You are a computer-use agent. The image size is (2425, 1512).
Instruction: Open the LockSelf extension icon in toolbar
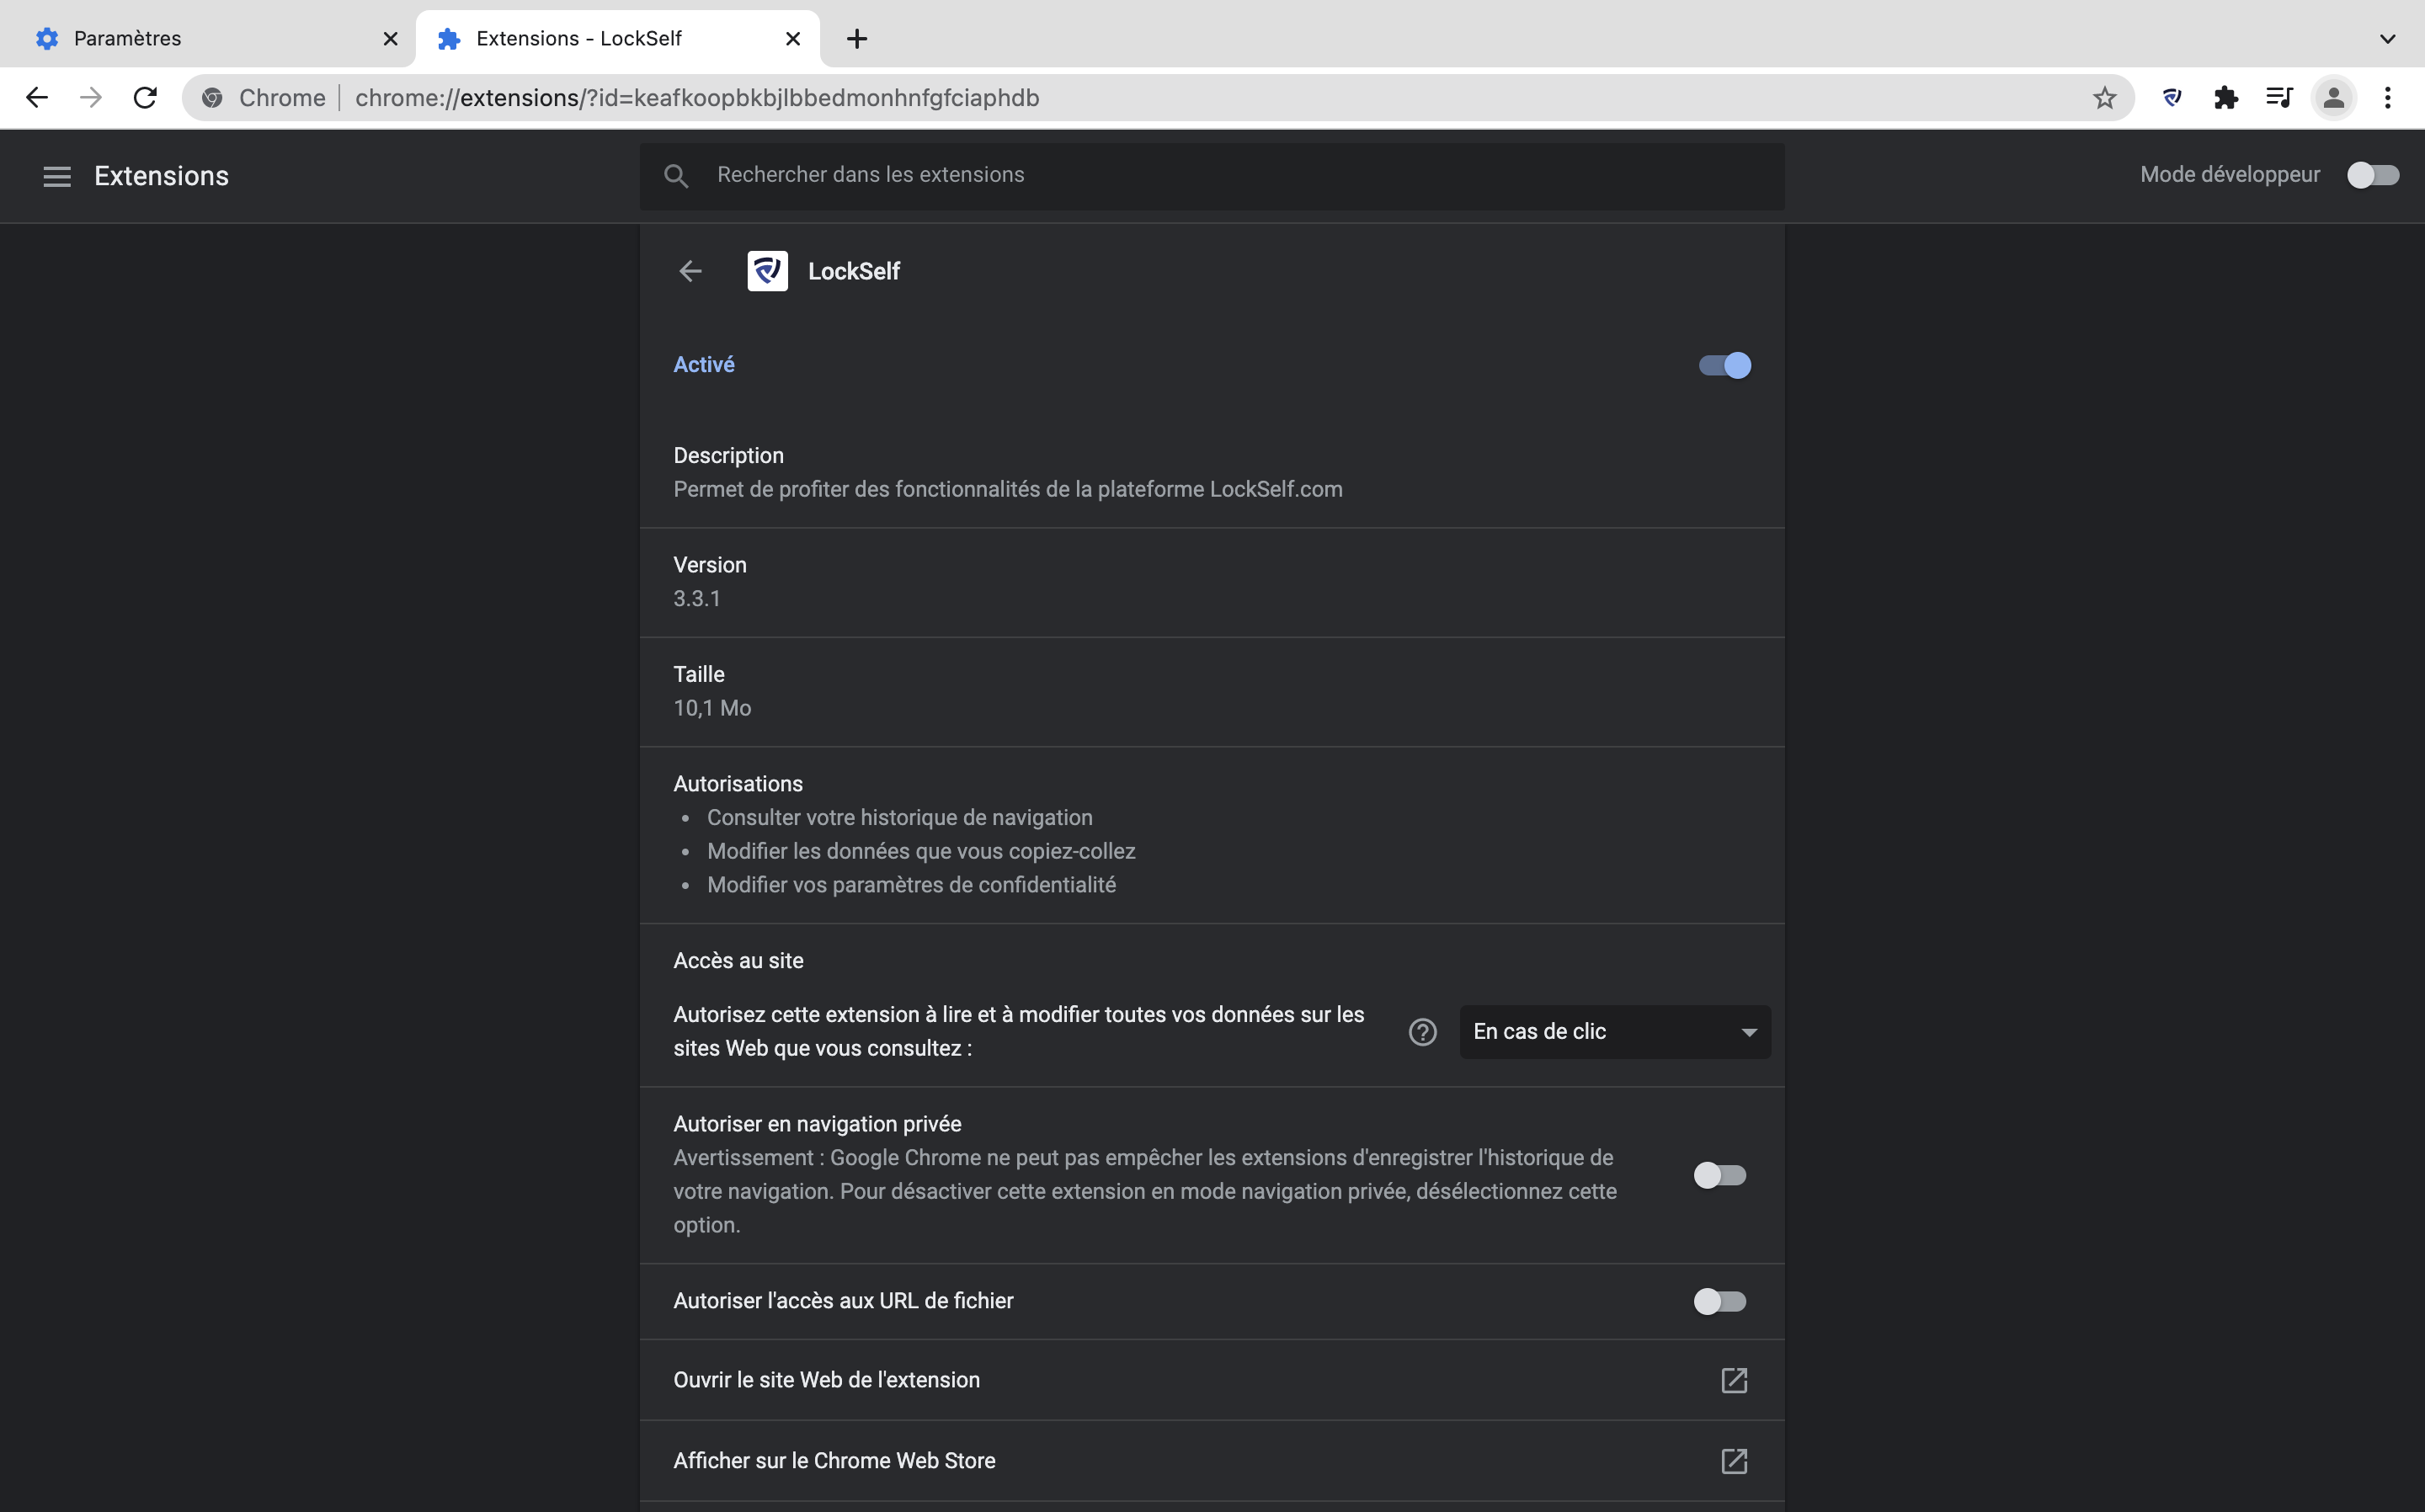point(2171,97)
